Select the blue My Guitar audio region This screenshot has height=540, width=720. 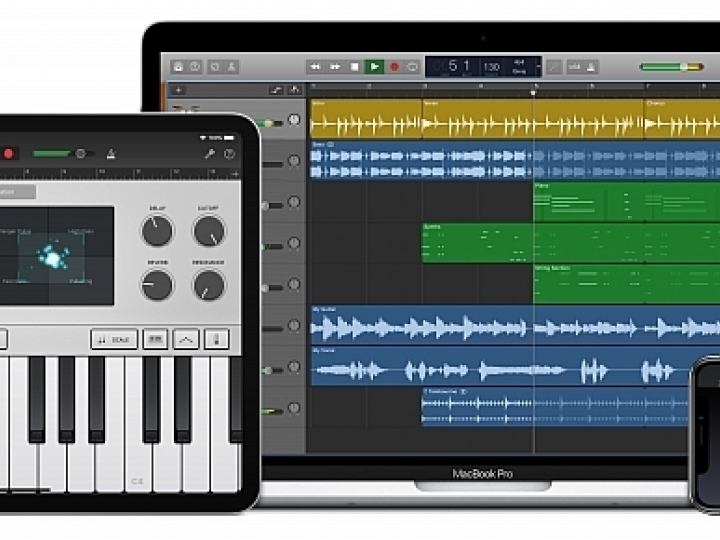pyautogui.click(x=515, y=325)
